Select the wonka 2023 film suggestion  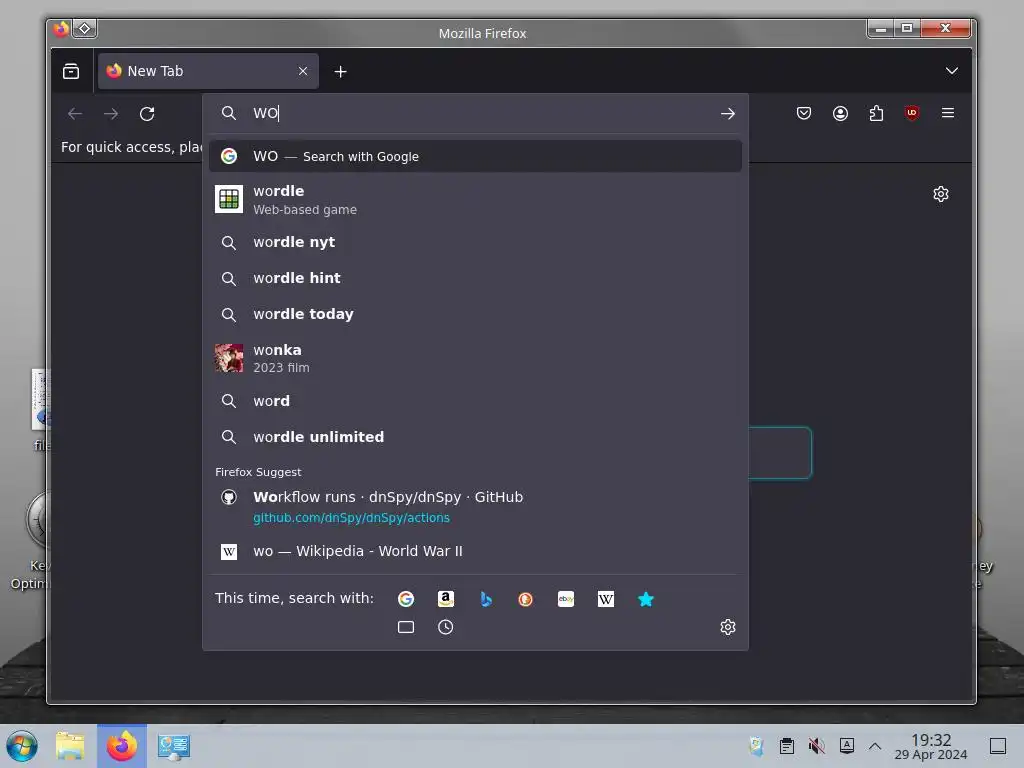(475, 358)
